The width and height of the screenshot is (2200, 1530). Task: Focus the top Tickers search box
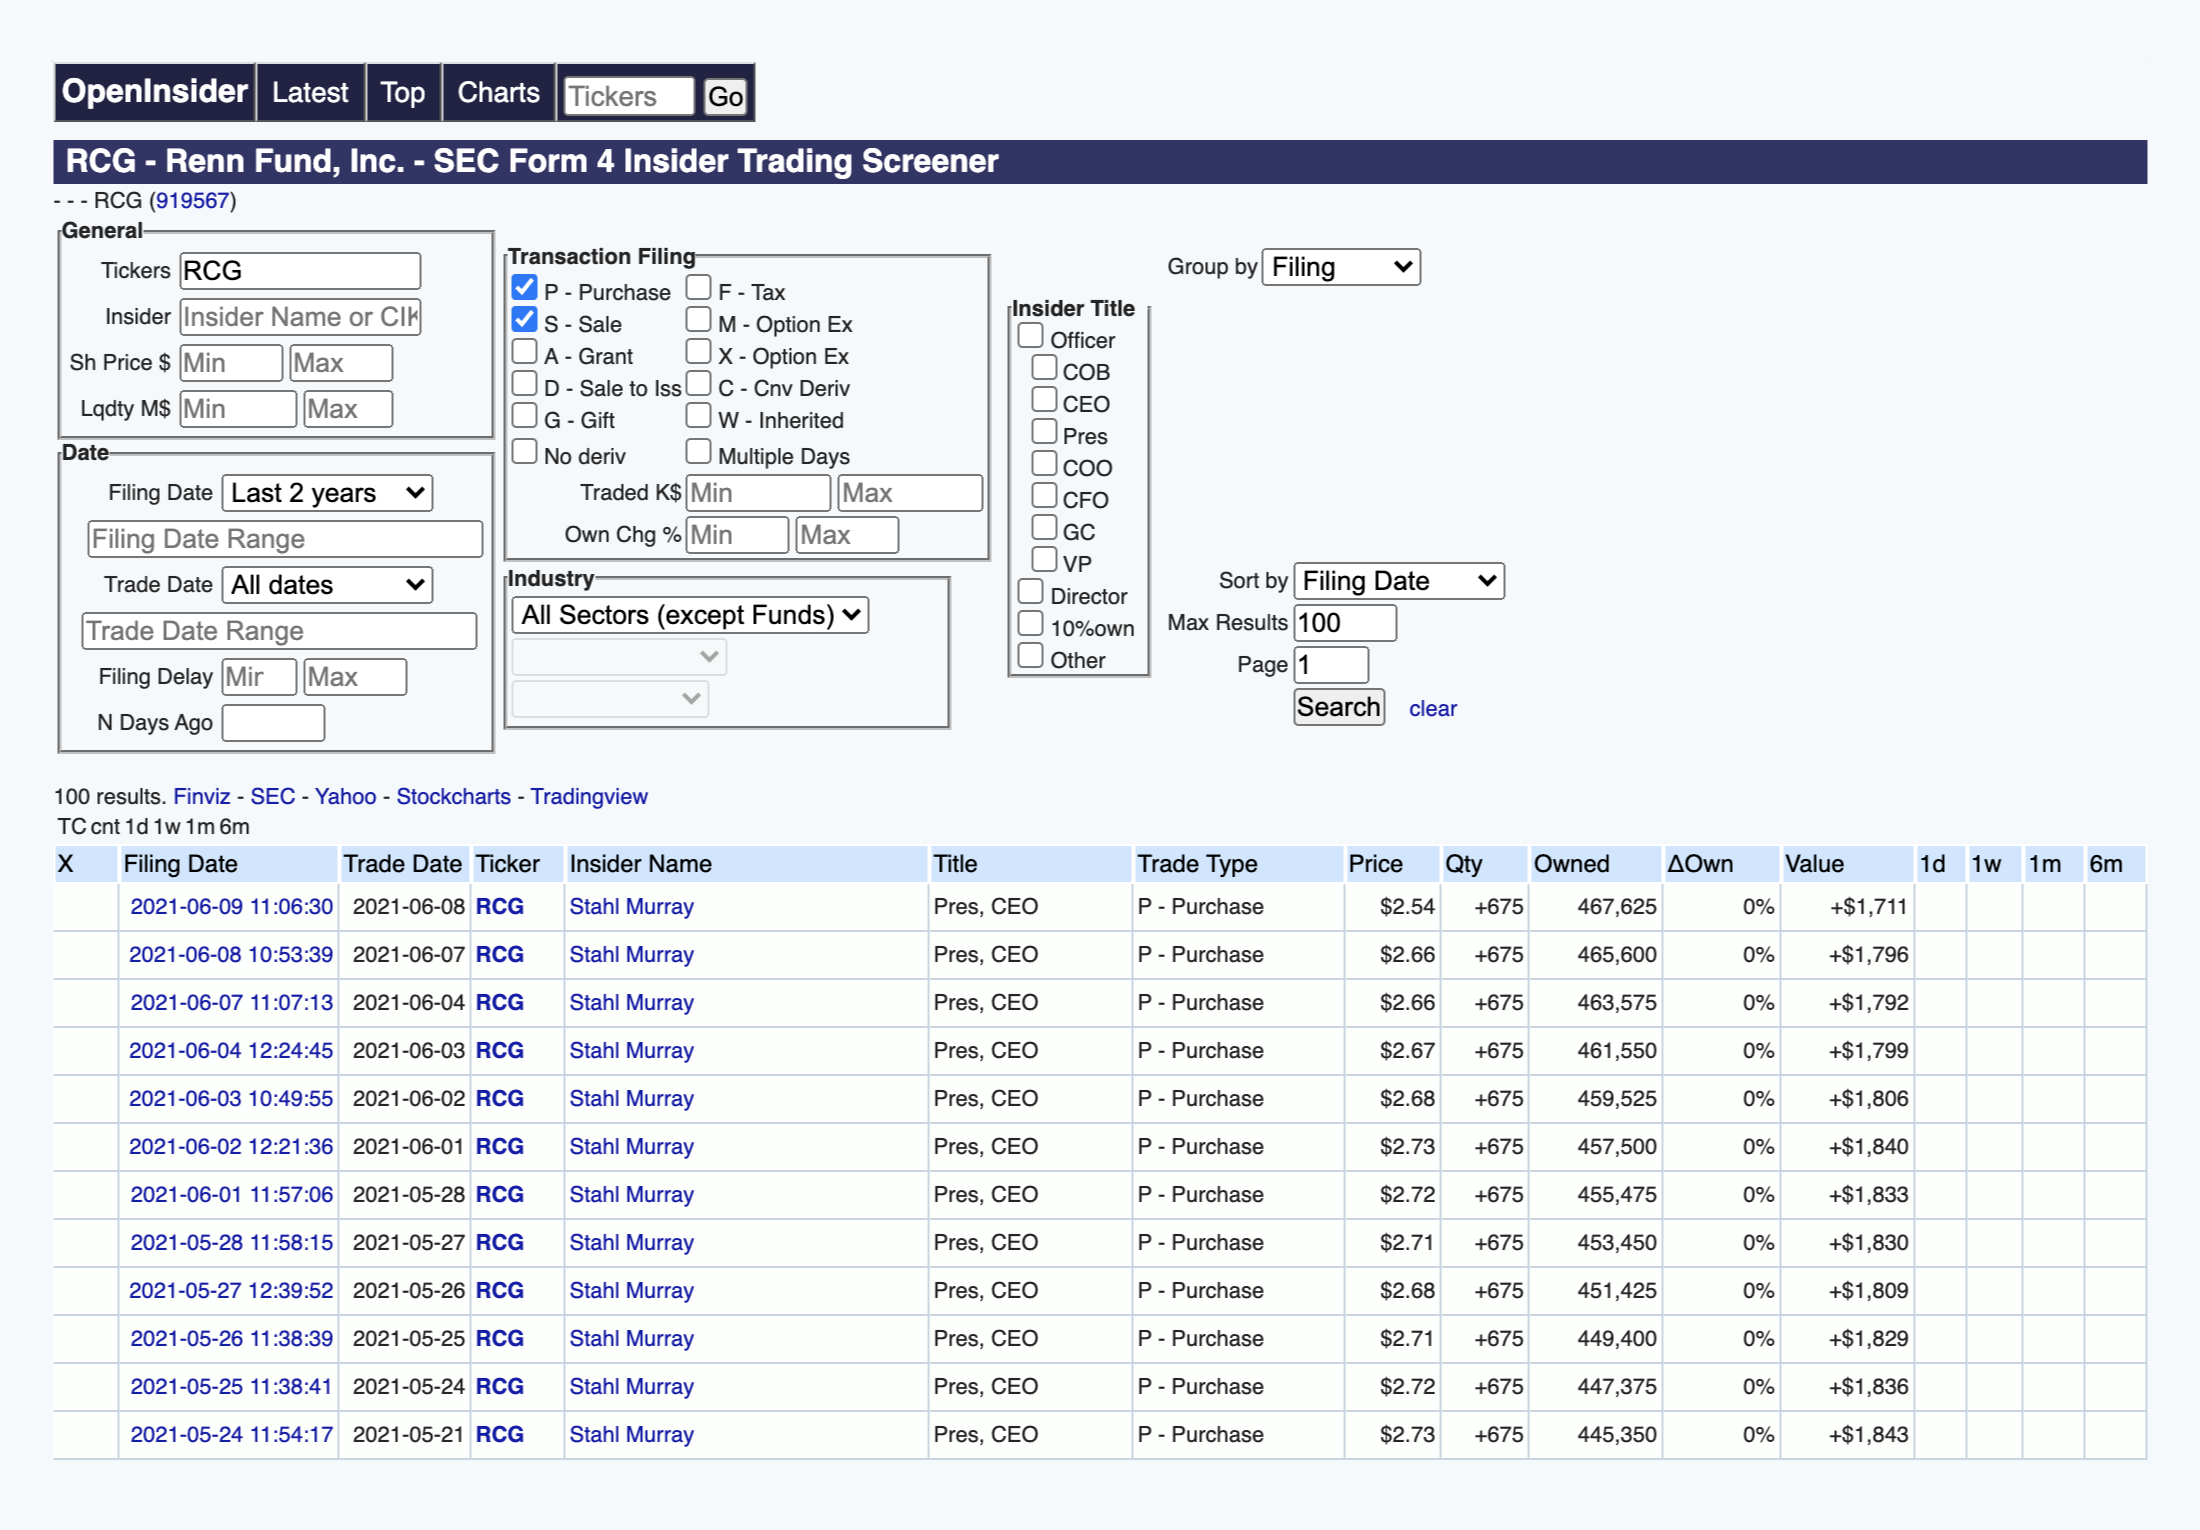tap(628, 97)
